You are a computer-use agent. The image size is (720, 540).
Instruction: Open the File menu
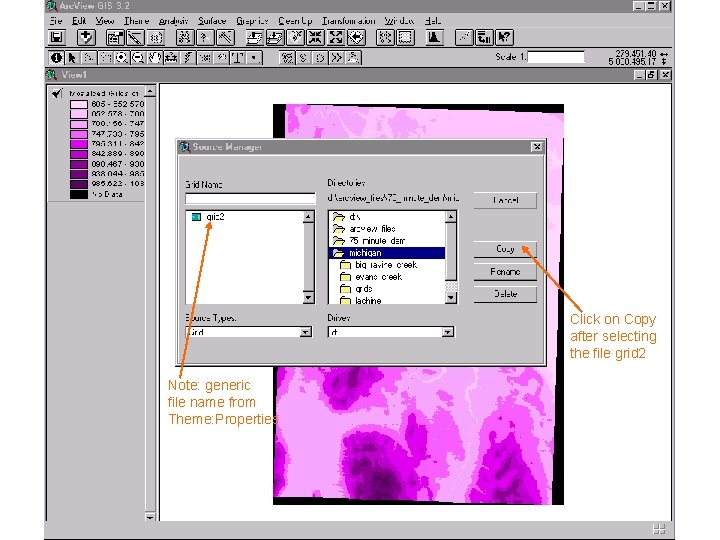click(x=56, y=21)
